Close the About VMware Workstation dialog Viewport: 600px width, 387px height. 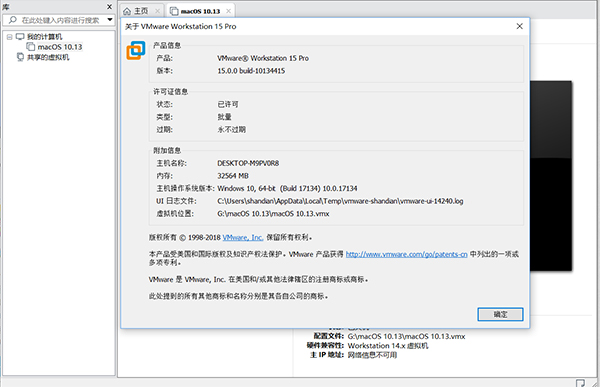(x=519, y=26)
